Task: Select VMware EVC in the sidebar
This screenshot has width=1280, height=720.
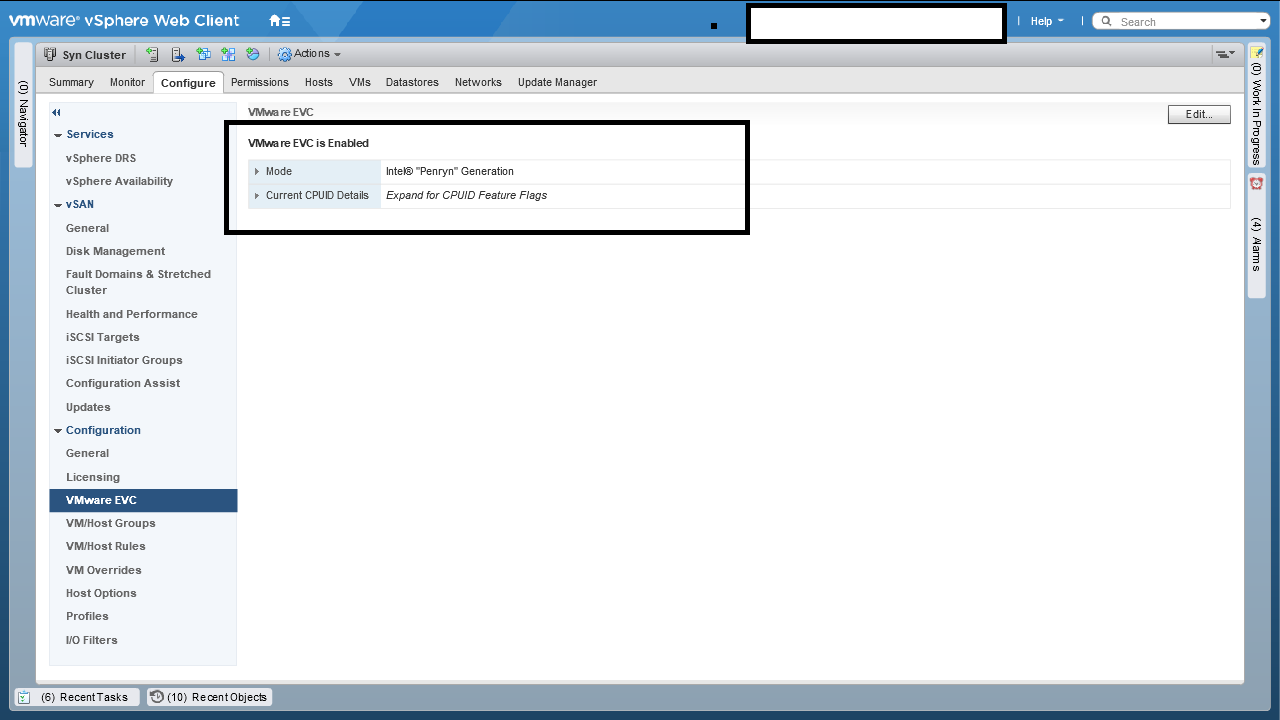Action: (143, 500)
